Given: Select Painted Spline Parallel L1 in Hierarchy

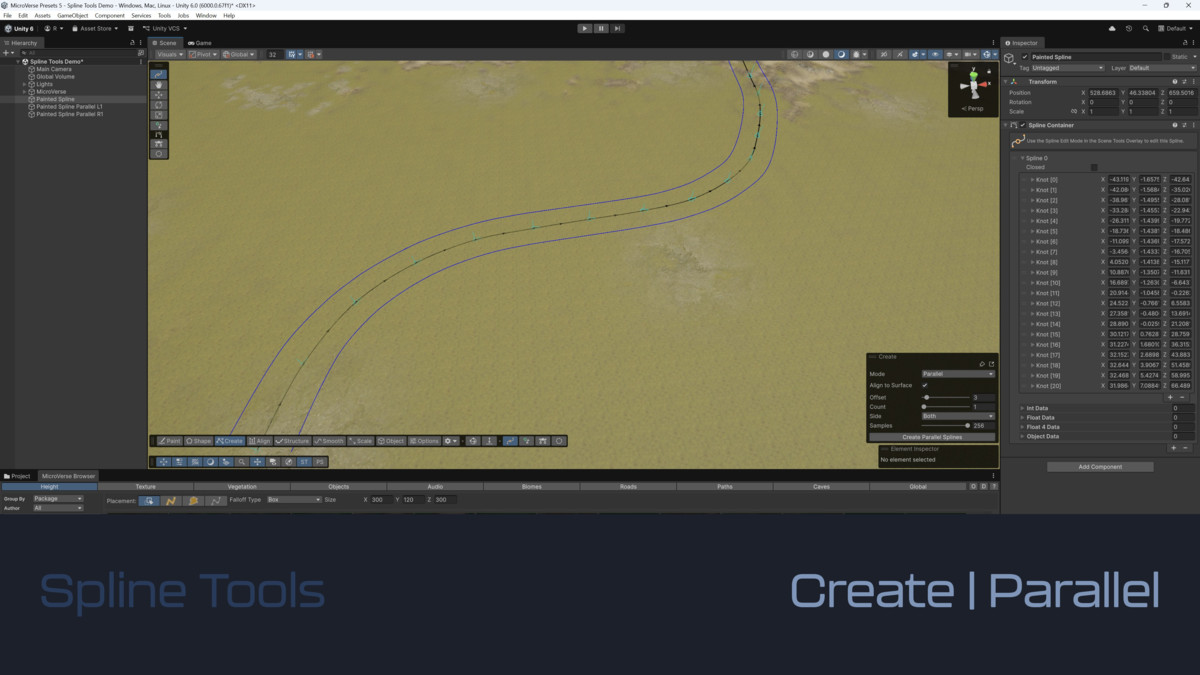Looking at the screenshot, I should (x=70, y=106).
